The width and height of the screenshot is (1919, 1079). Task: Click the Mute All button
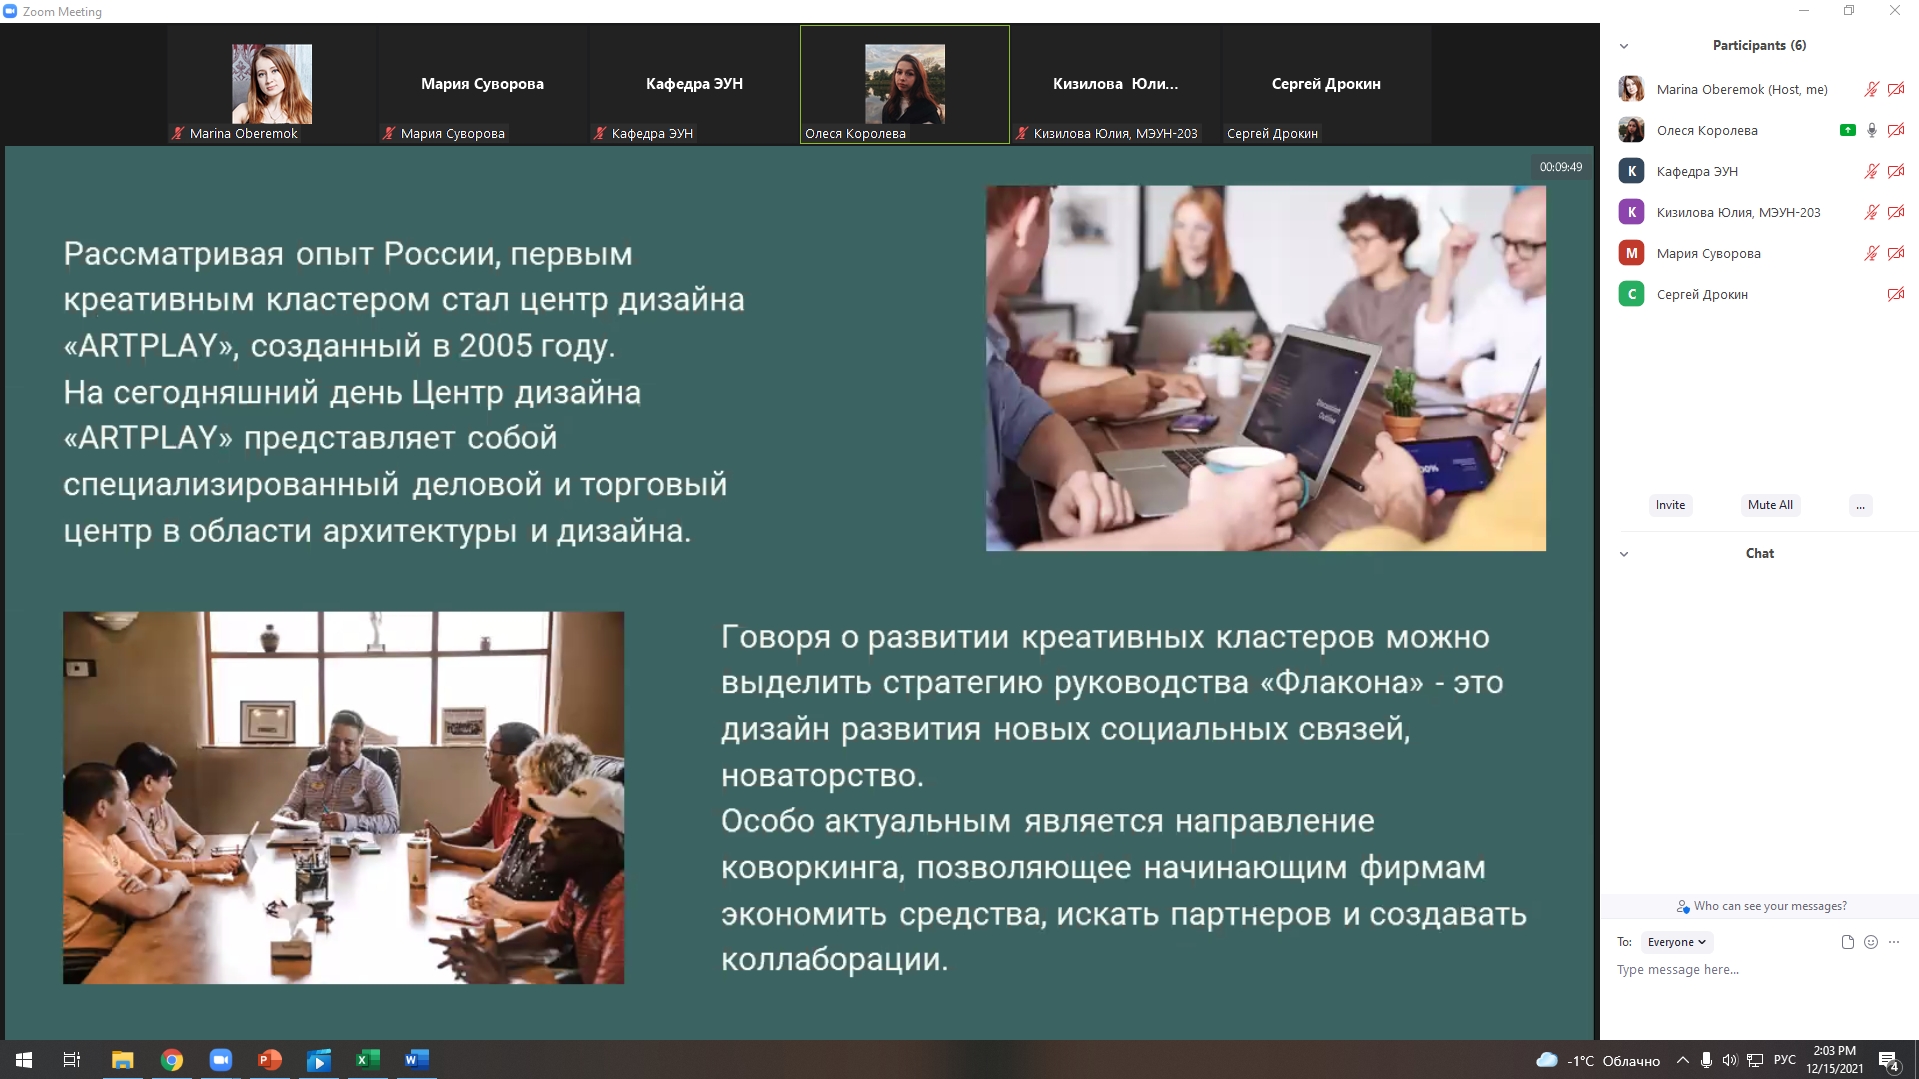(x=1770, y=505)
